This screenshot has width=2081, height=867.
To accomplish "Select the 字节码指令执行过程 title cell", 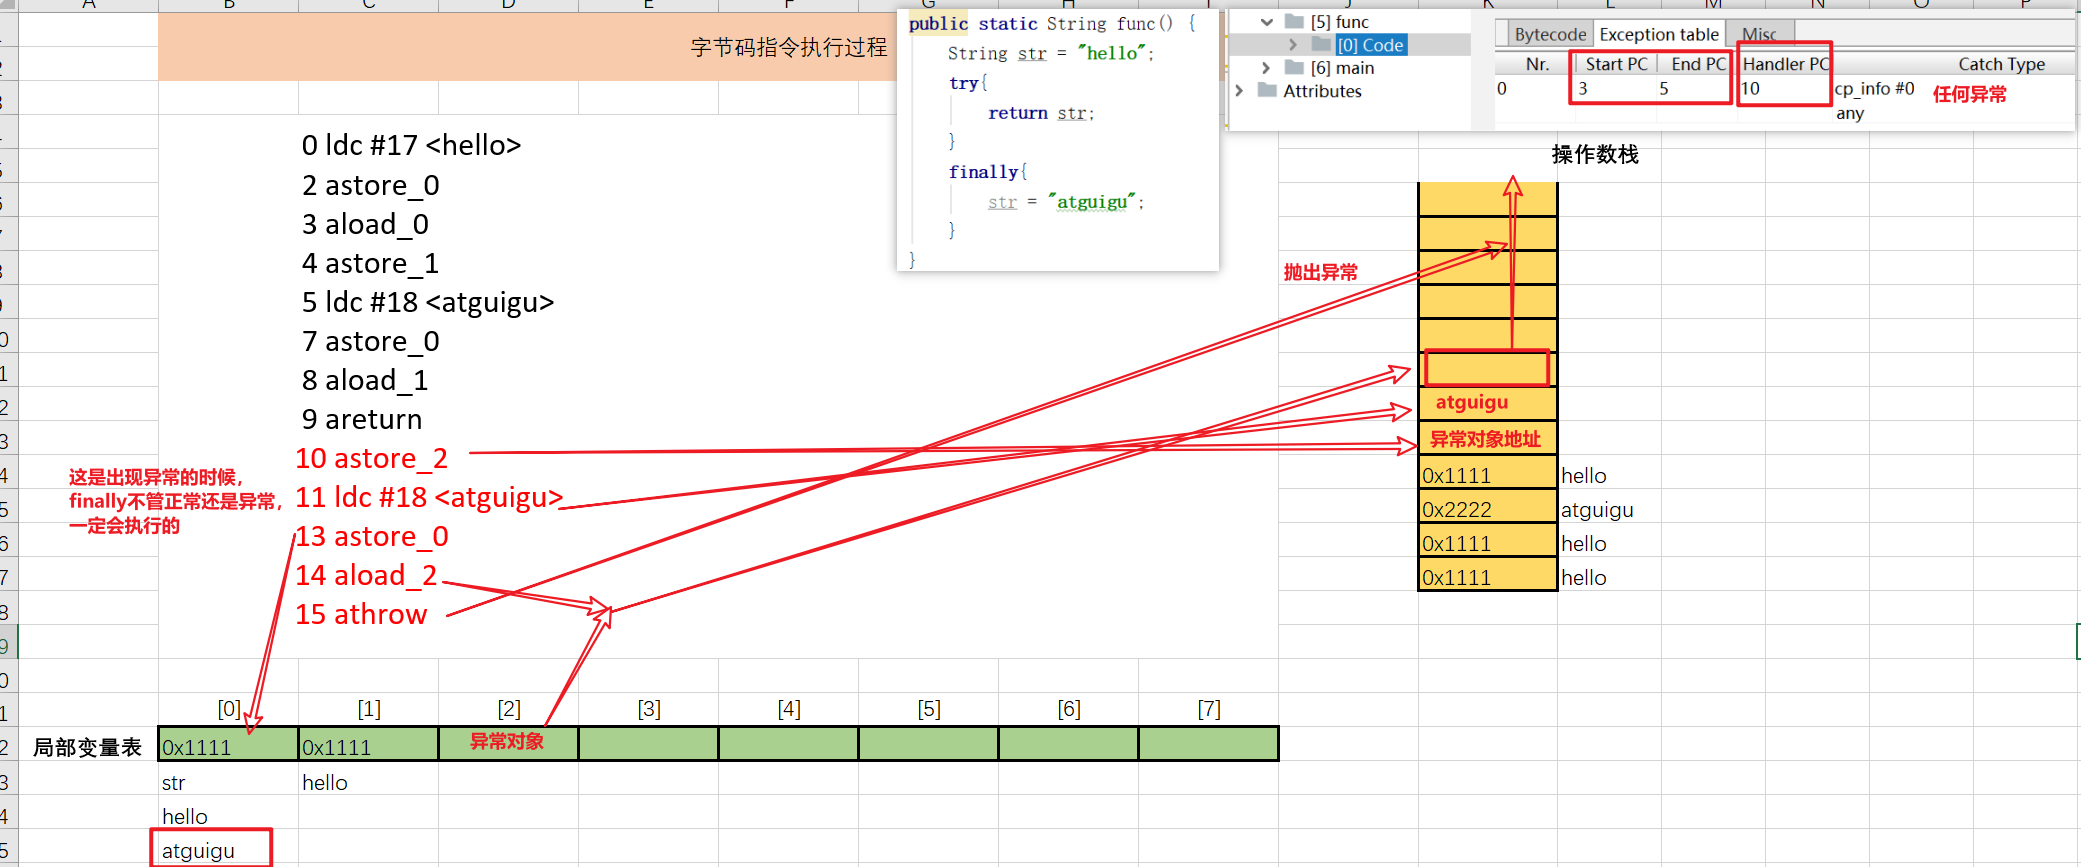I will click(x=788, y=47).
